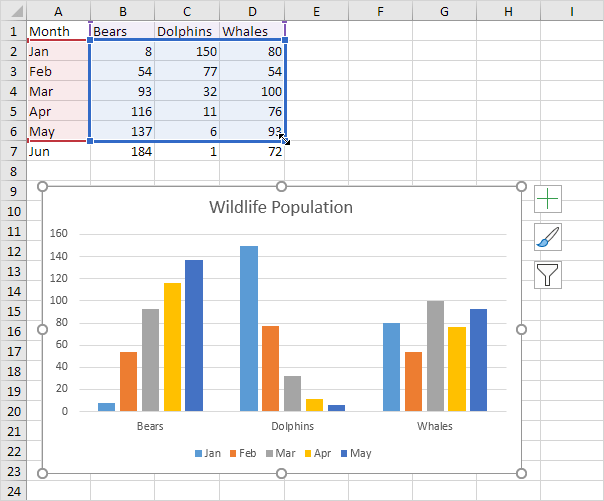Click the Select All corner button
Screen dimensions: 604x501
(x=12, y=10)
